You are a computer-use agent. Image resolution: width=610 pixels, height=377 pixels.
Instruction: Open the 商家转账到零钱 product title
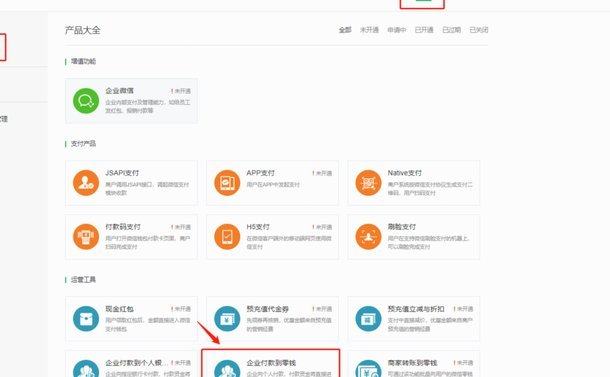pos(412,363)
